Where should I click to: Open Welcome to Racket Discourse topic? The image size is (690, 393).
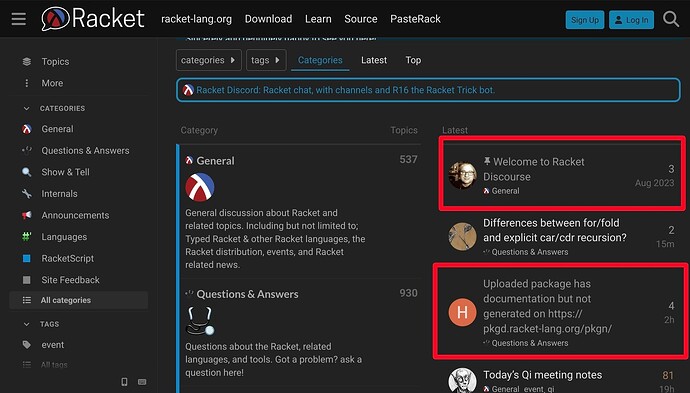[x=533, y=169]
